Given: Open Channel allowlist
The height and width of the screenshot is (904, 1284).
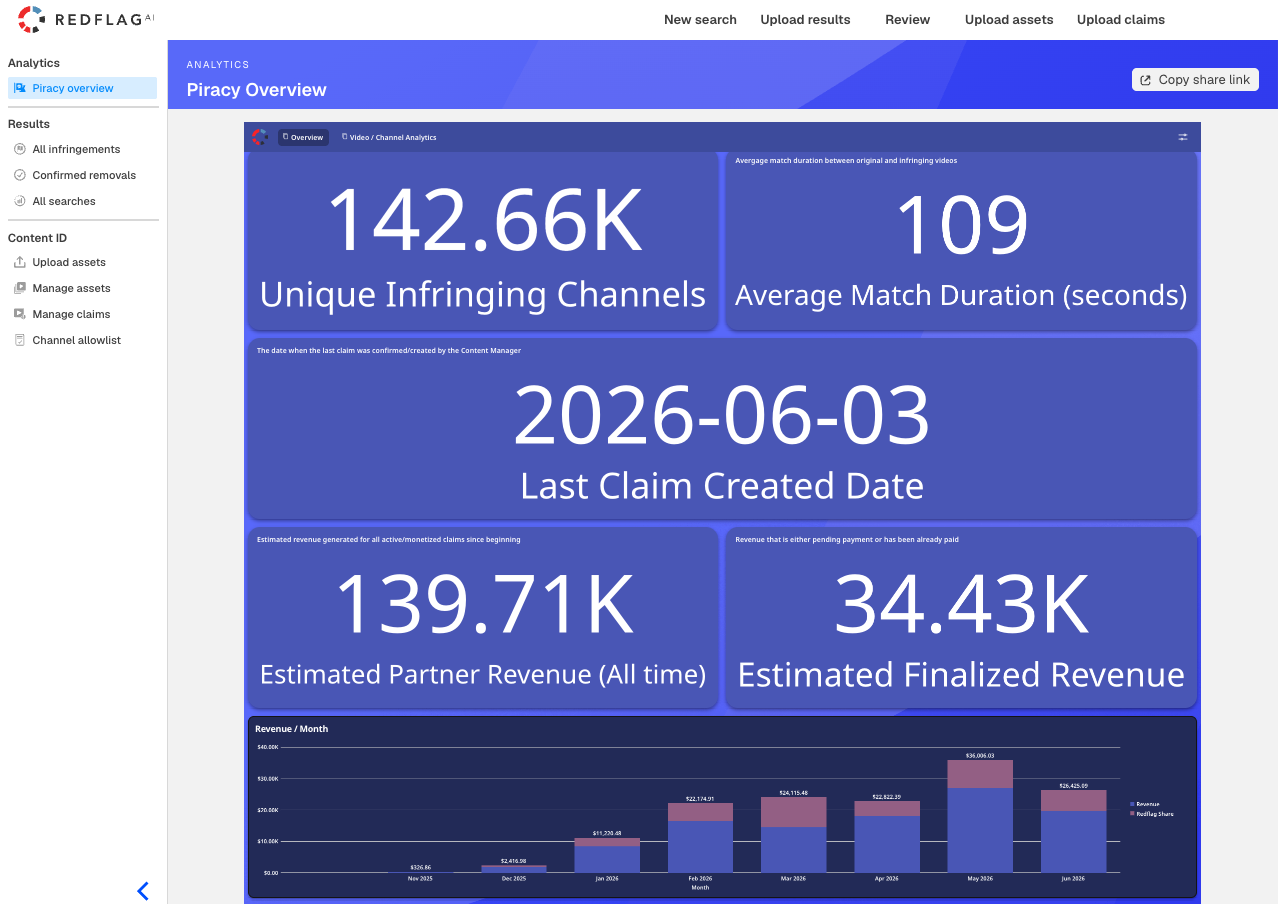Looking at the screenshot, I should click(x=76, y=340).
